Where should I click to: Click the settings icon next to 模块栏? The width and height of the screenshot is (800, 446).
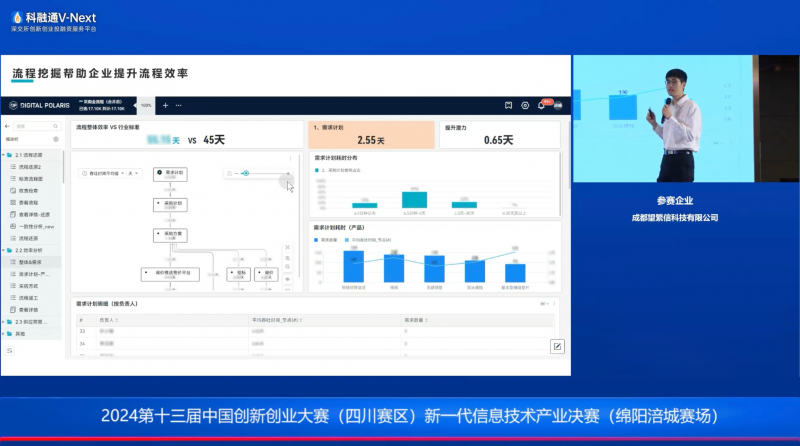[x=56, y=139]
